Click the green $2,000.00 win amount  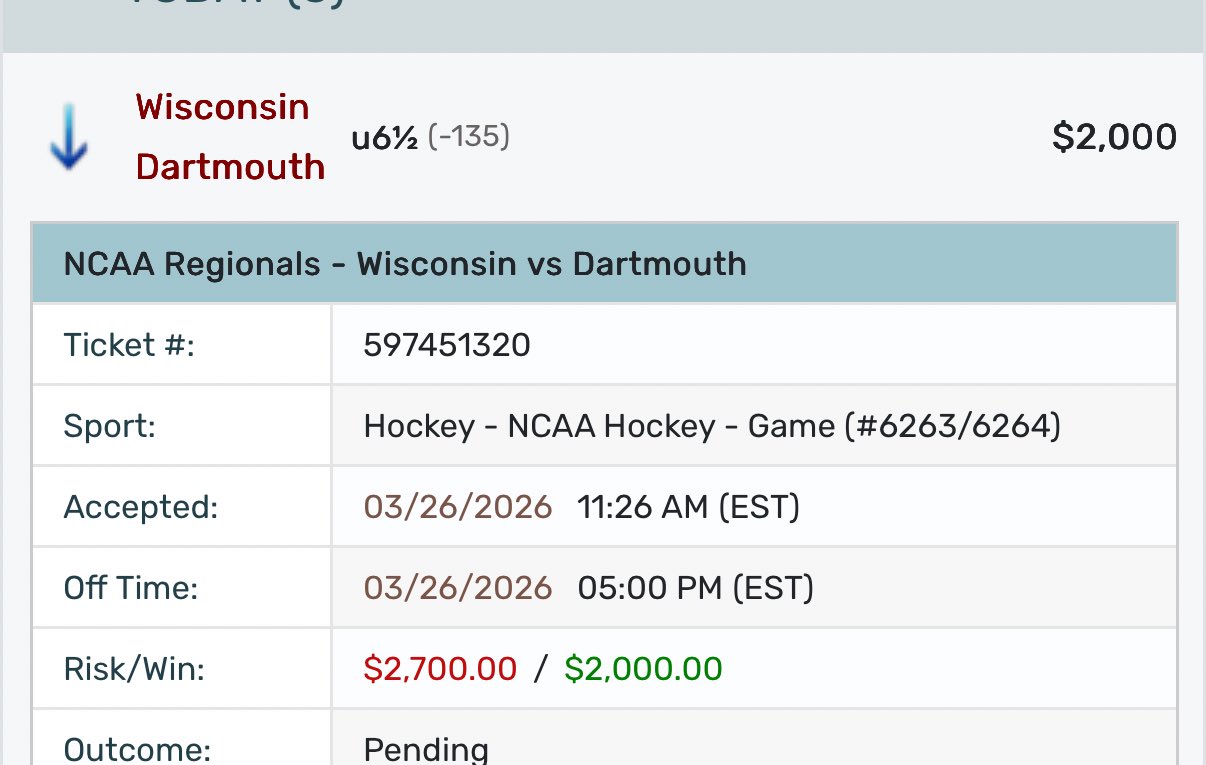click(643, 668)
